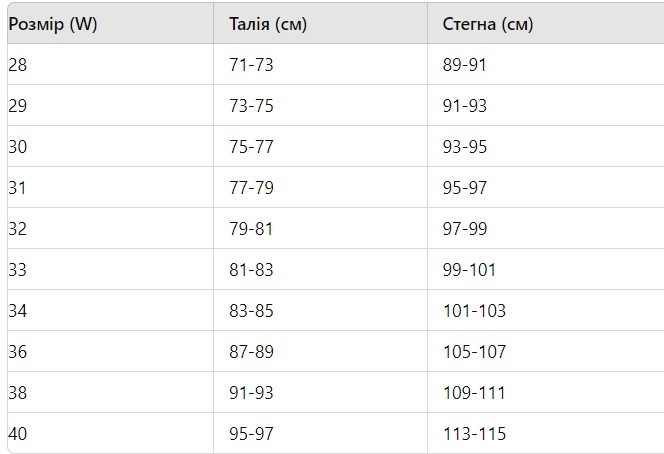664x454 pixels.
Task: Select hips value 89-91
Action: tap(465, 65)
